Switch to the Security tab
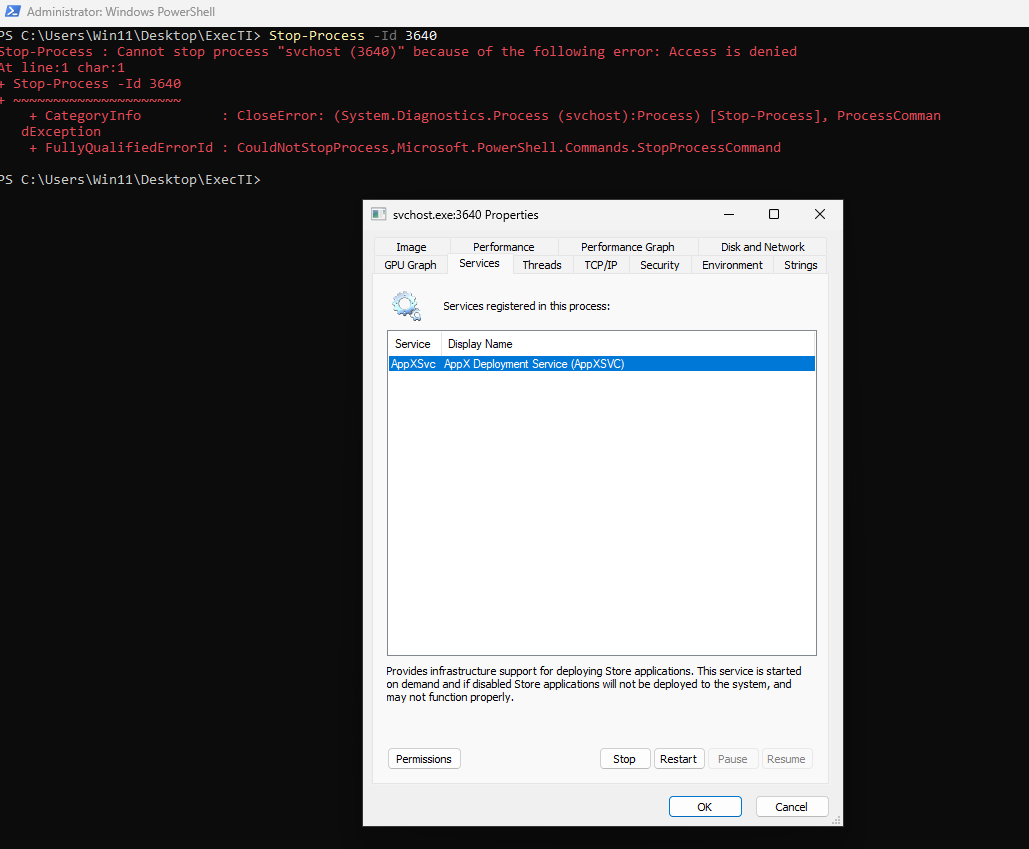 click(x=659, y=265)
